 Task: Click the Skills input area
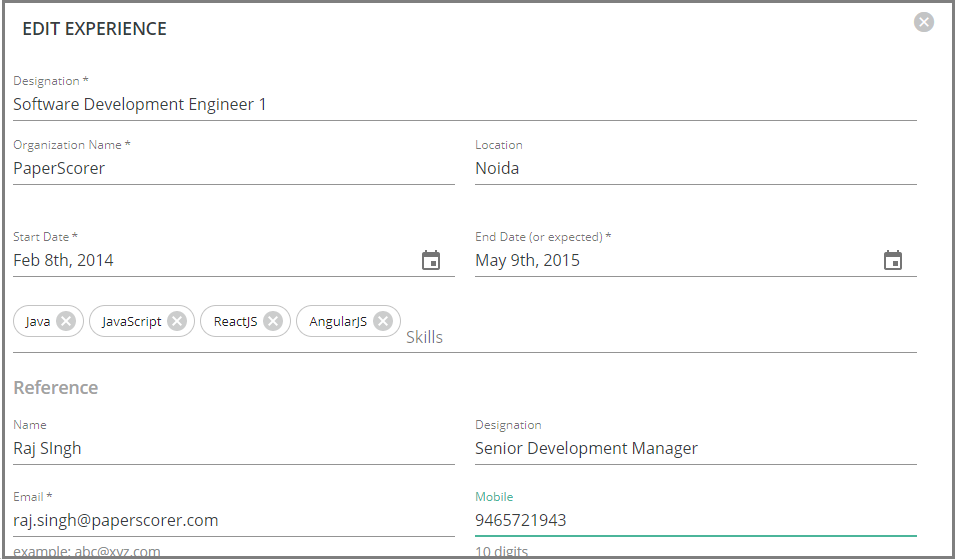click(660, 337)
